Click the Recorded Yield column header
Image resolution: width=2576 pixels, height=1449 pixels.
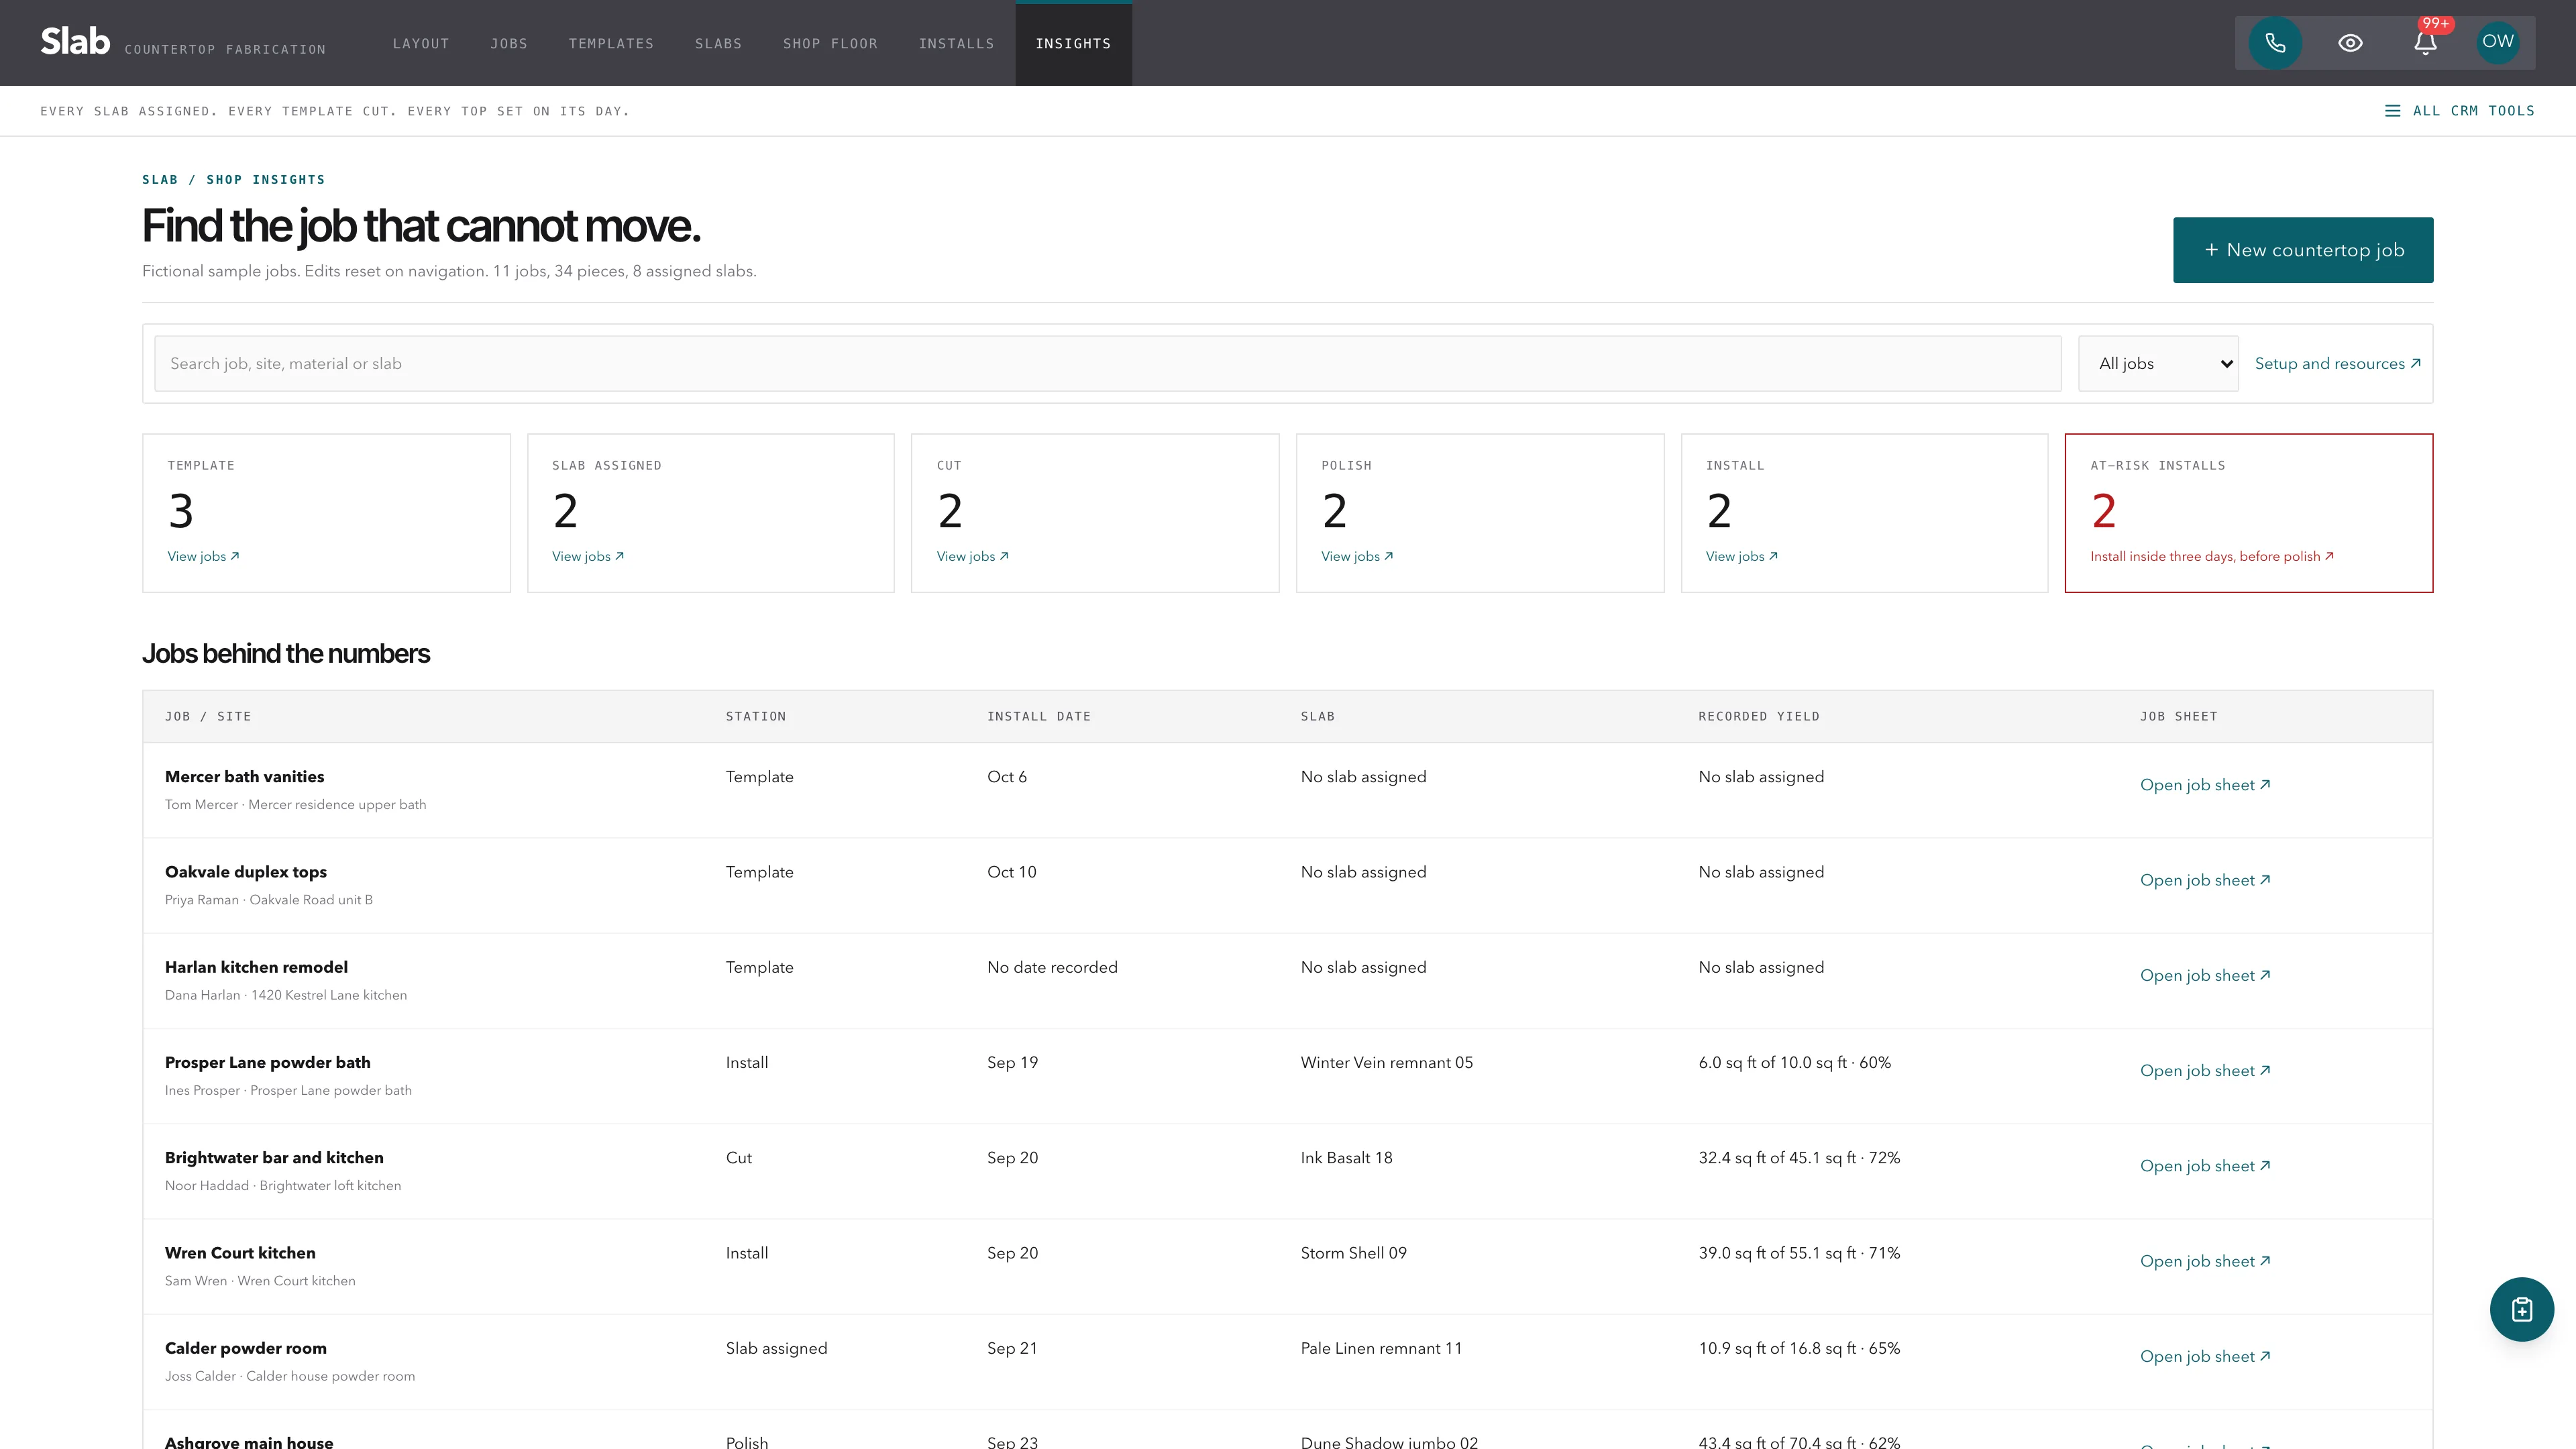point(1758,717)
